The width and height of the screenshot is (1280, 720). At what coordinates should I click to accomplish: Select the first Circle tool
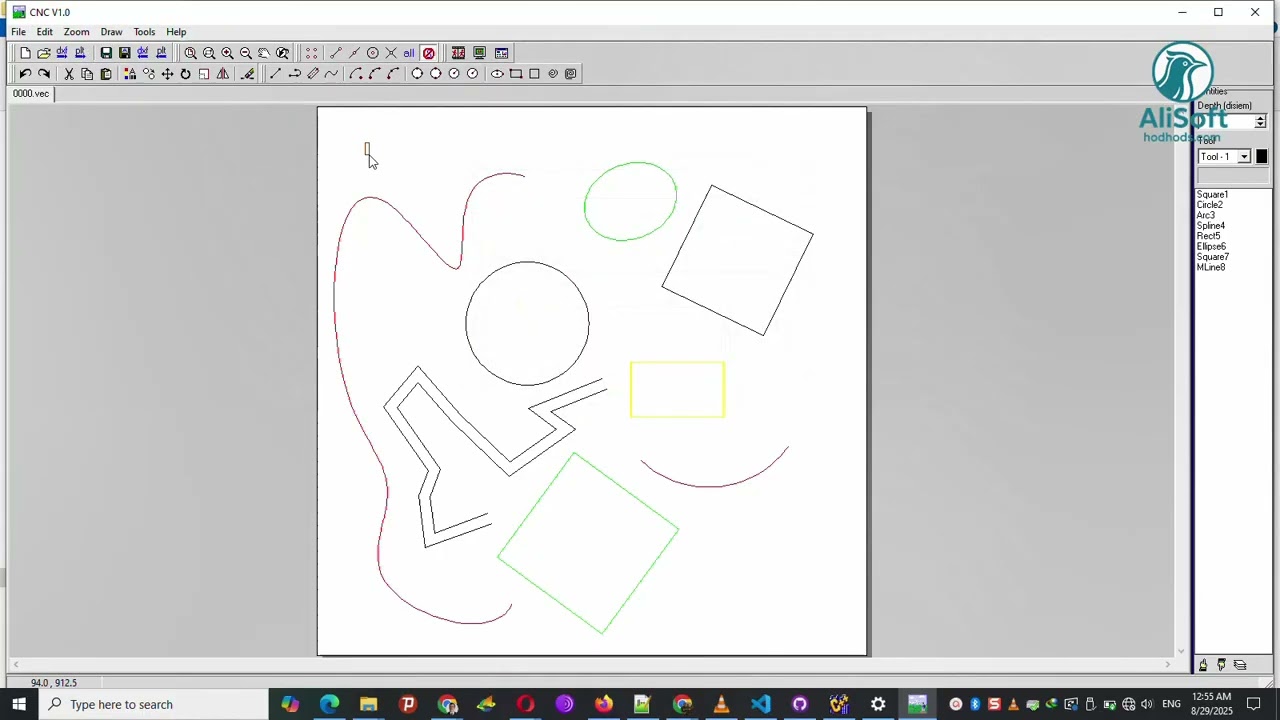417,74
